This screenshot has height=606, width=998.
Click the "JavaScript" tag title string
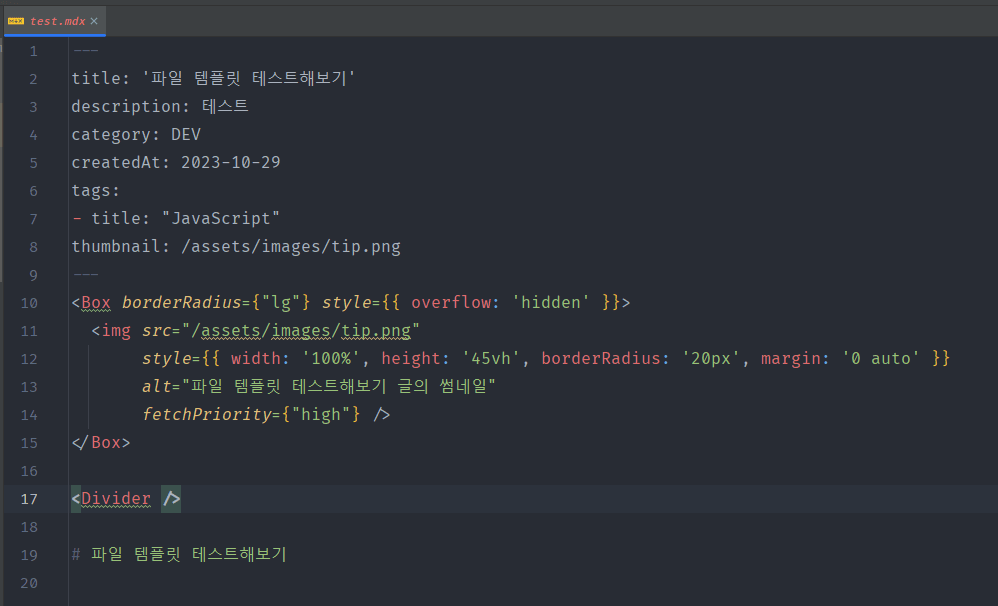(x=221, y=218)
